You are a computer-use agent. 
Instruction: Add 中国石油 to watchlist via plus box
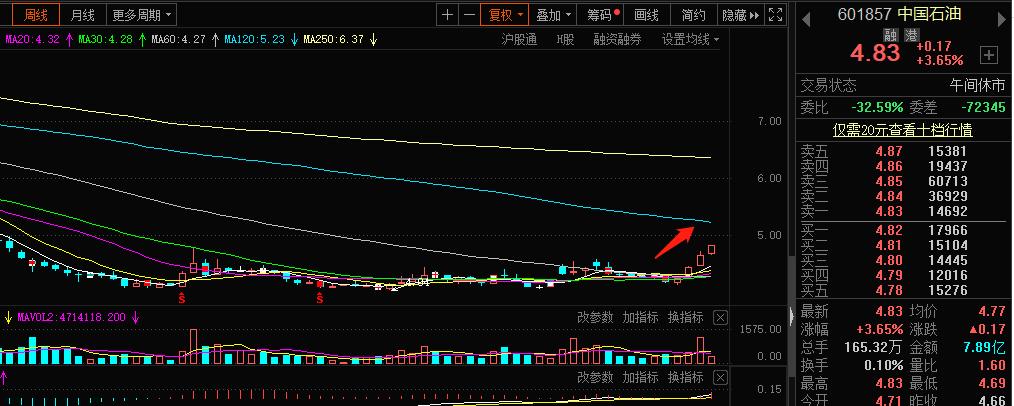[989, 56]
